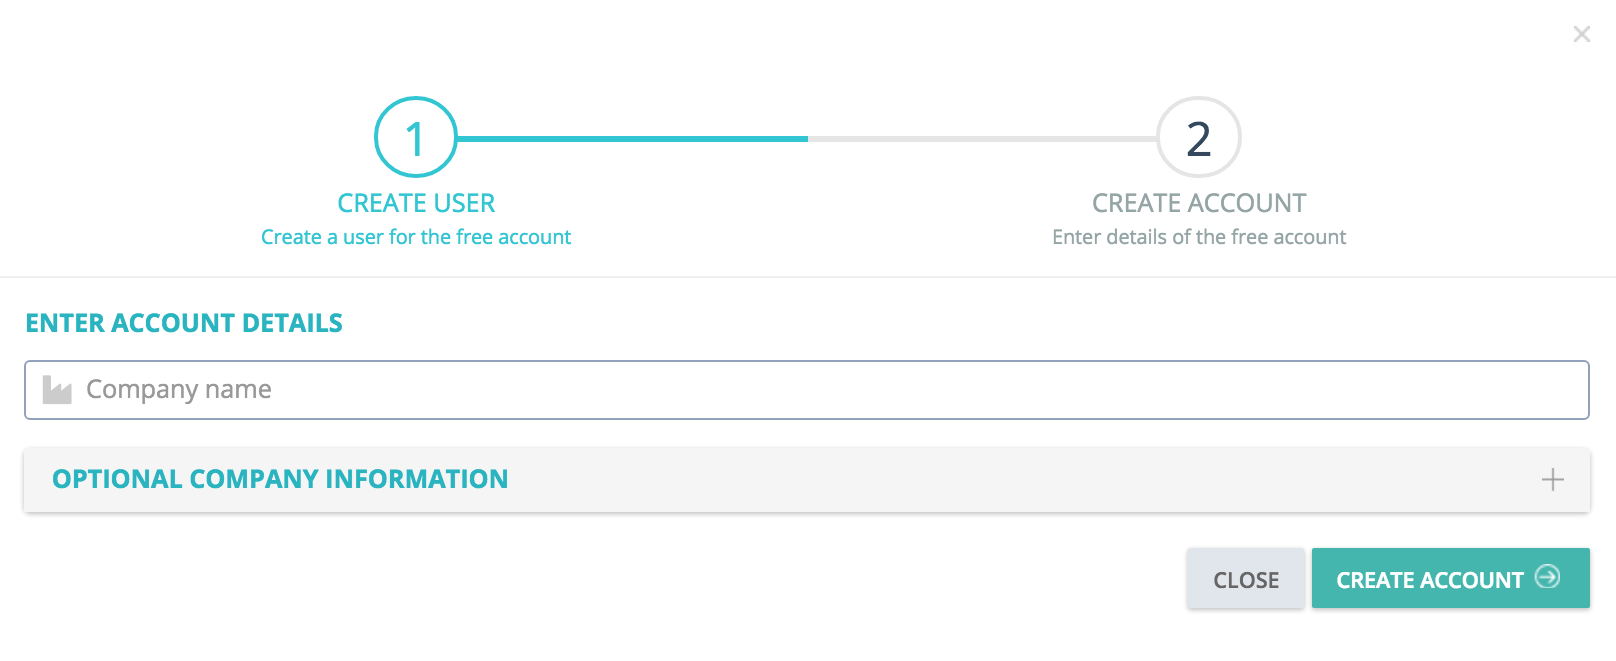The width and height of the screenshot is (1616, 661).
Task: Click the green CREATE ACCOUNT button
Action: 1450,578
